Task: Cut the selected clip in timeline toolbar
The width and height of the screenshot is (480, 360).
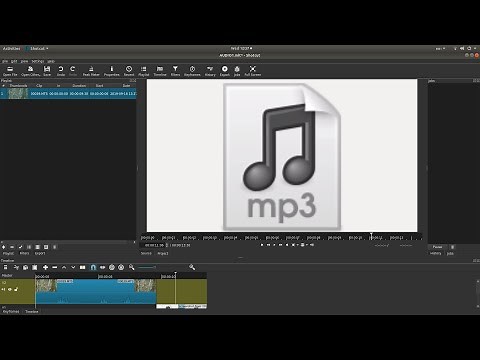Action: [x=16, y=267]
